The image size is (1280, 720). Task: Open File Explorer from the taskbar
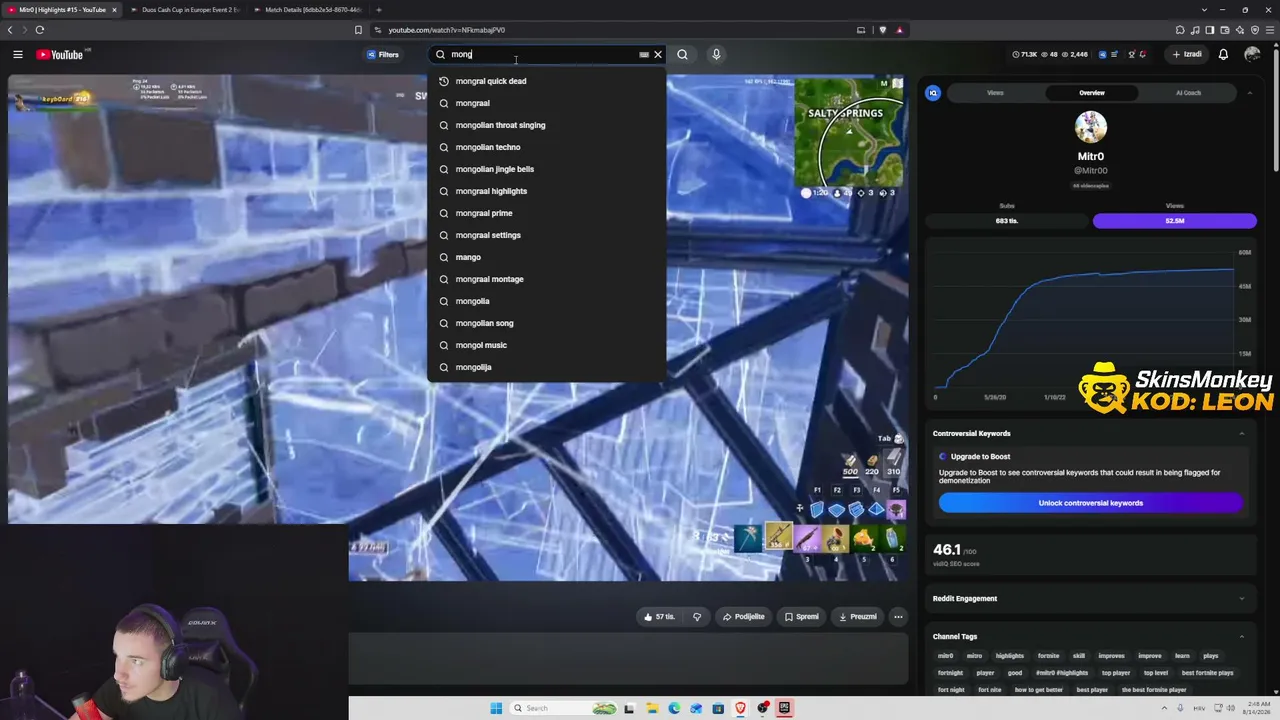[x=652, y=708]
